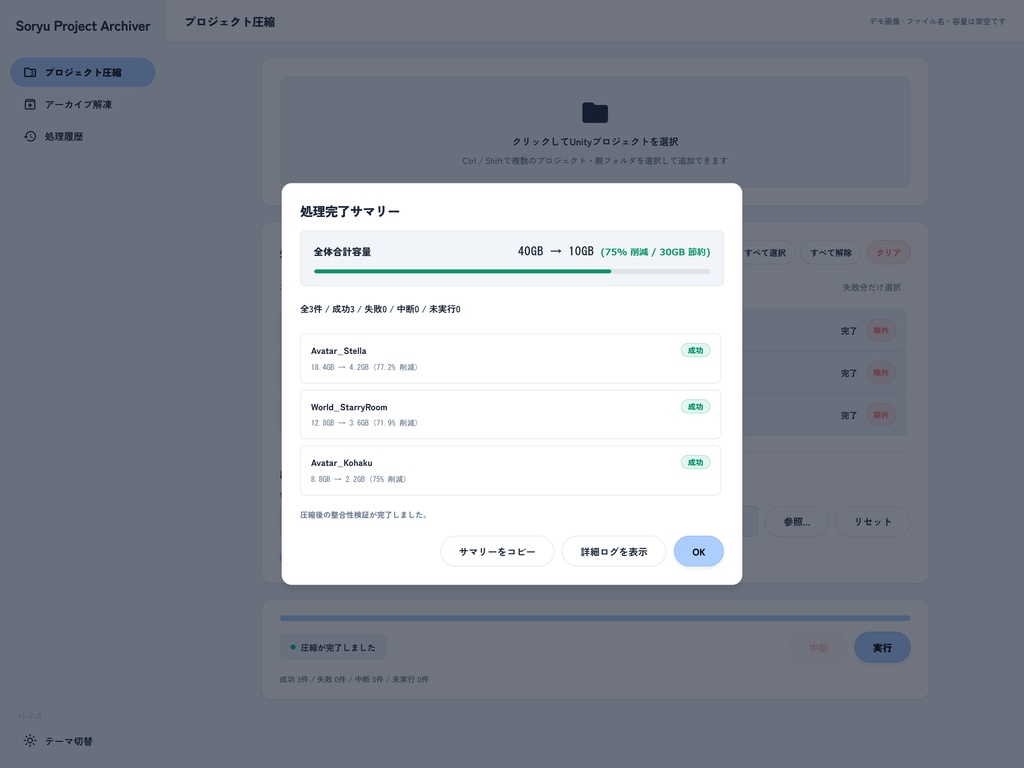The image size is (1024, 768).
Task: Click the すべて解除 button
Action: tap(831, 253)
